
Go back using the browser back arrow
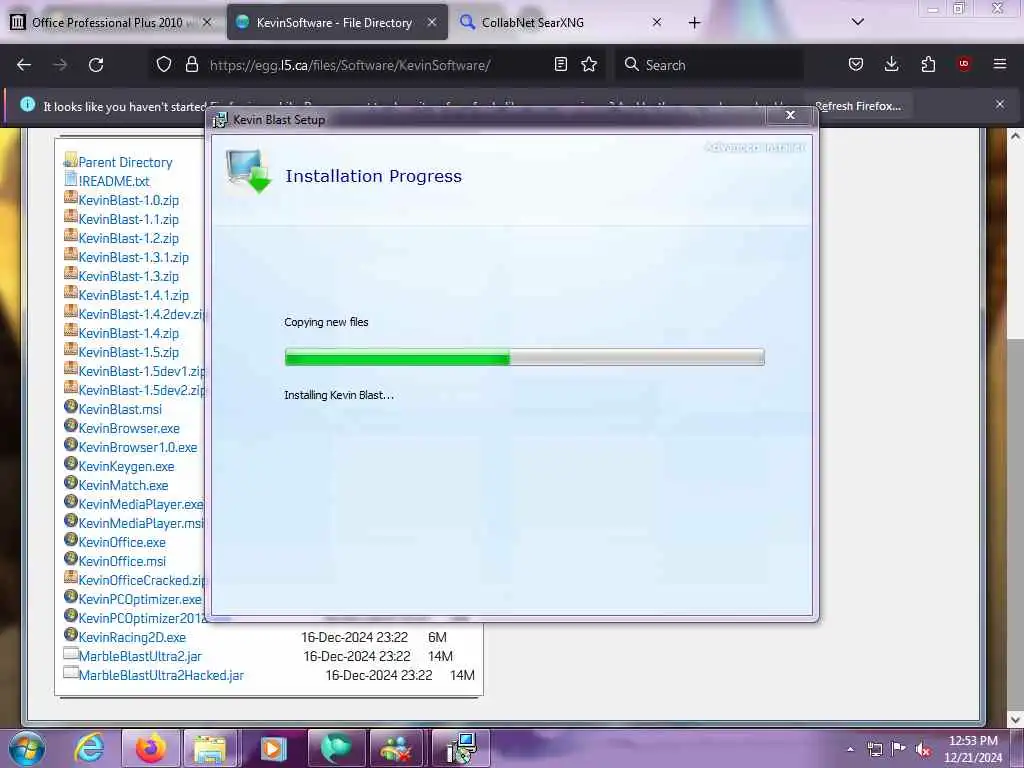coord(24,65)
